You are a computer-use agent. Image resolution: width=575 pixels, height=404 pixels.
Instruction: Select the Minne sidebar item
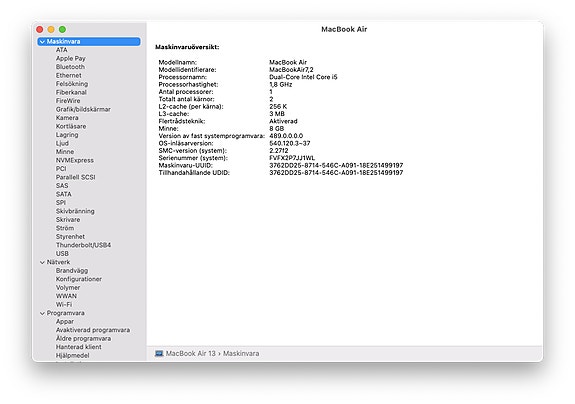(65, 151)
